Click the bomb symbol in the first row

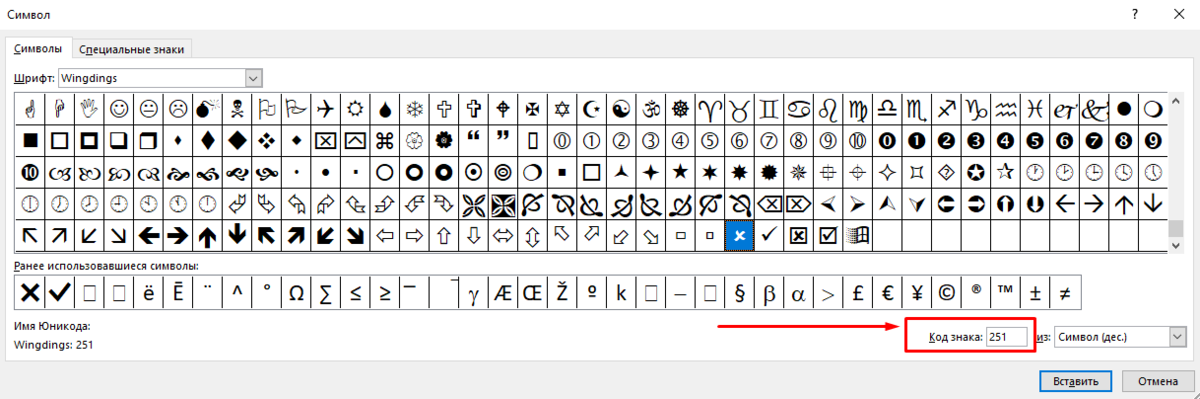pos(207,107)
